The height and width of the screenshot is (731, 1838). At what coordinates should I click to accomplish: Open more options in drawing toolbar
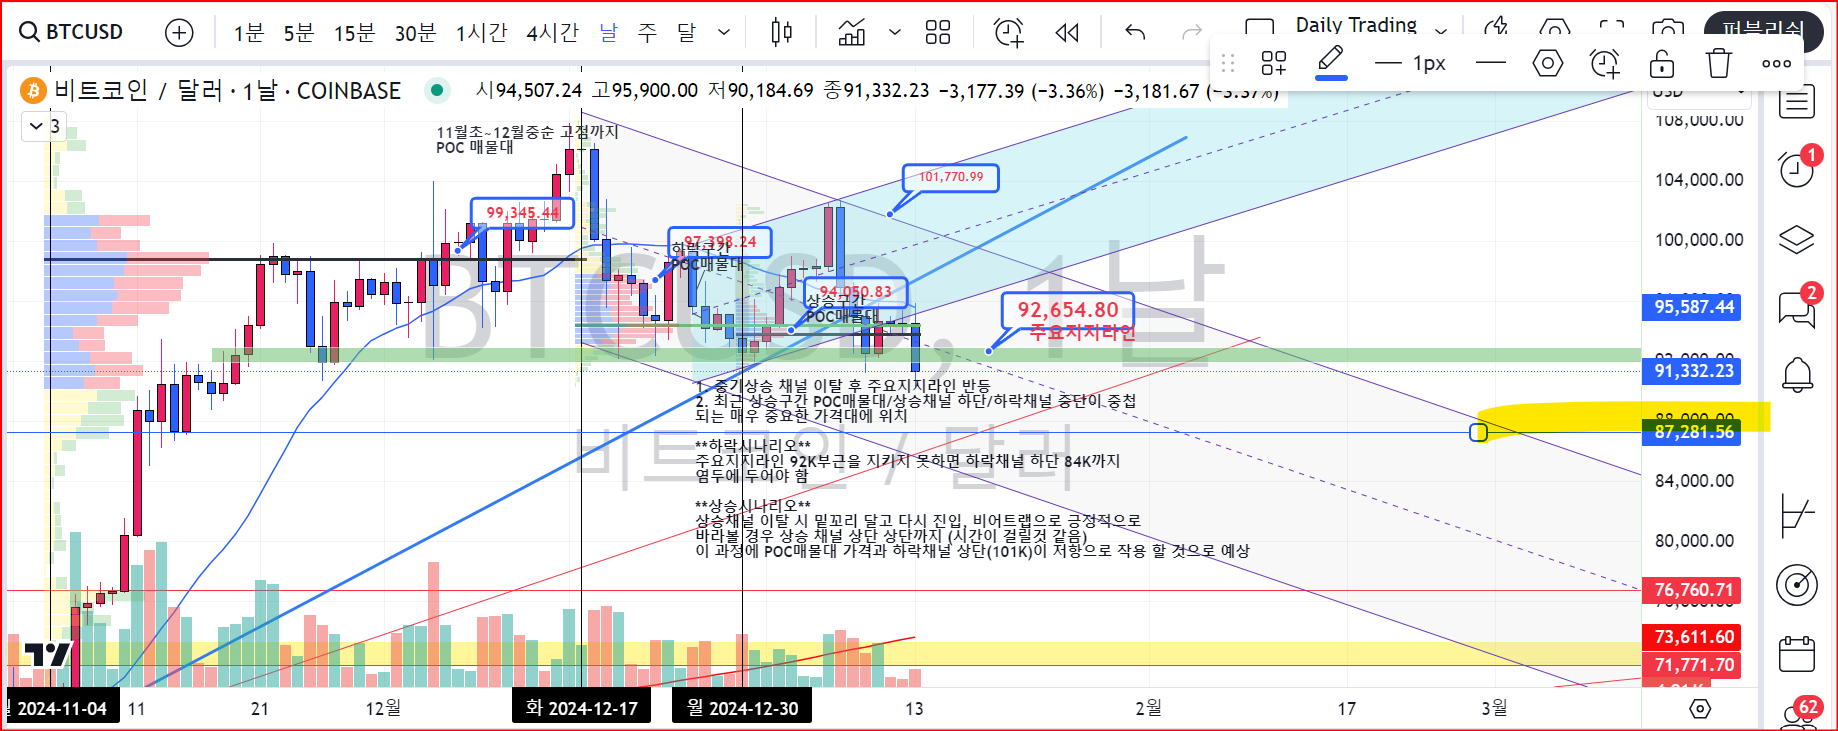coord(1776,64)
